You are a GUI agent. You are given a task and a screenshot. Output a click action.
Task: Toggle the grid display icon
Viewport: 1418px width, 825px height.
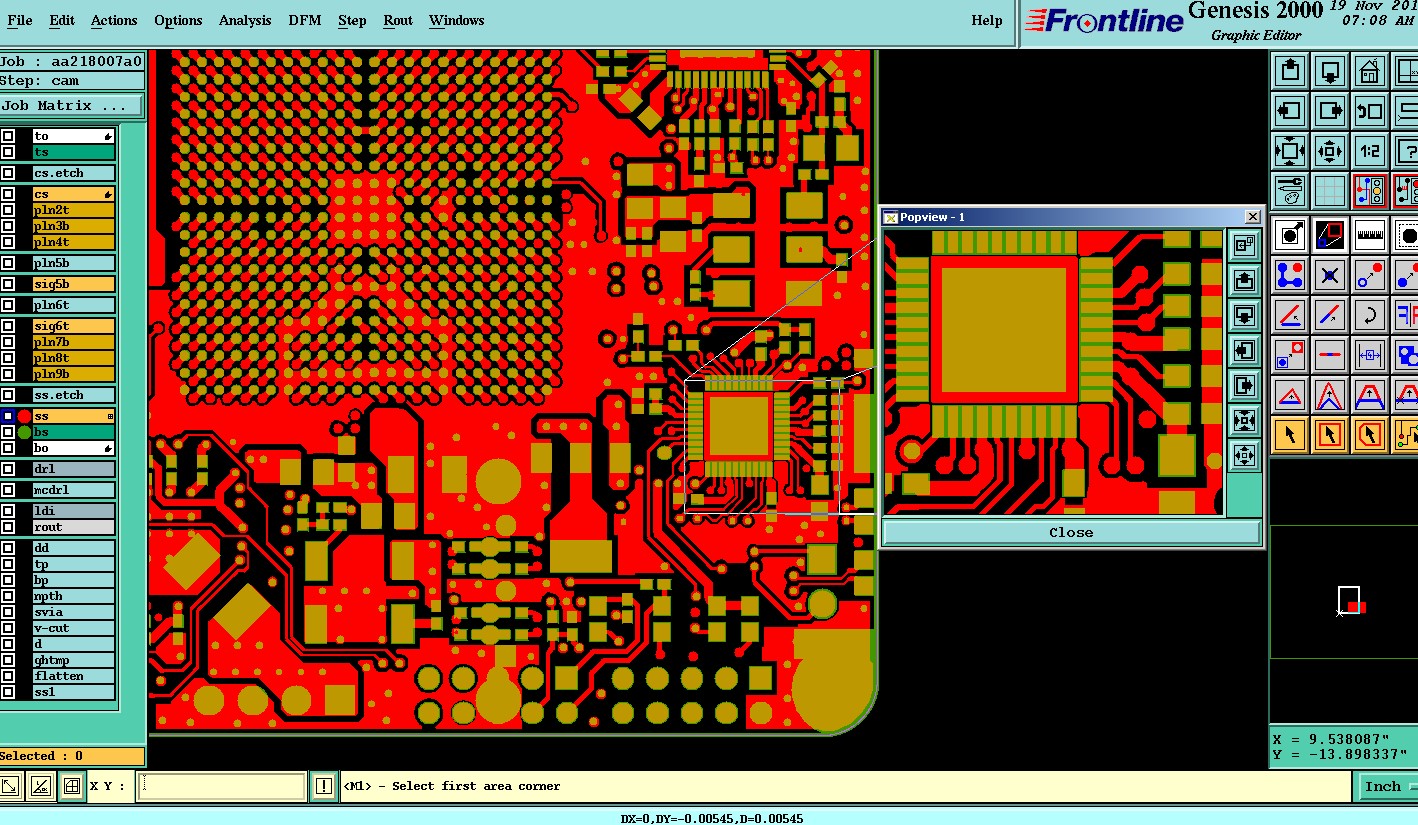tap(1330, 191)
